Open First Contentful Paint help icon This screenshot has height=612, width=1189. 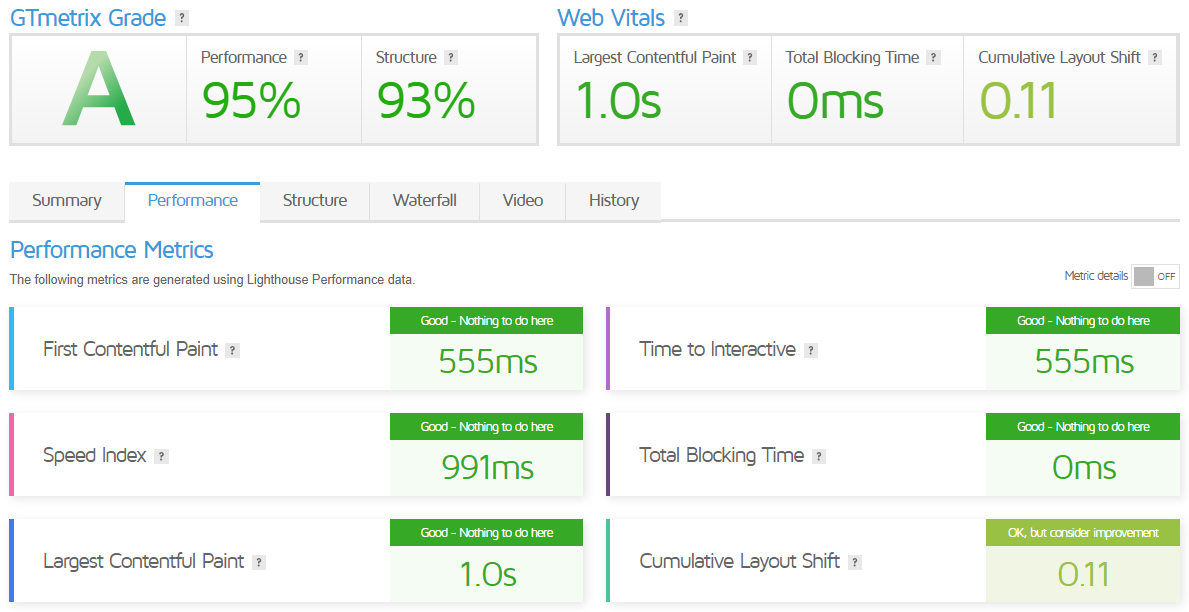(x=233, y=350)
